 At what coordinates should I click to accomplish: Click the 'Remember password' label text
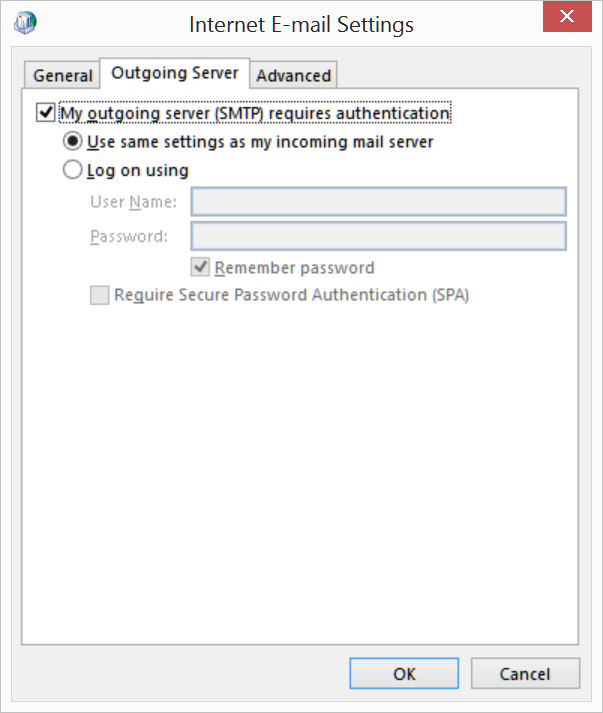pos(294,268)
